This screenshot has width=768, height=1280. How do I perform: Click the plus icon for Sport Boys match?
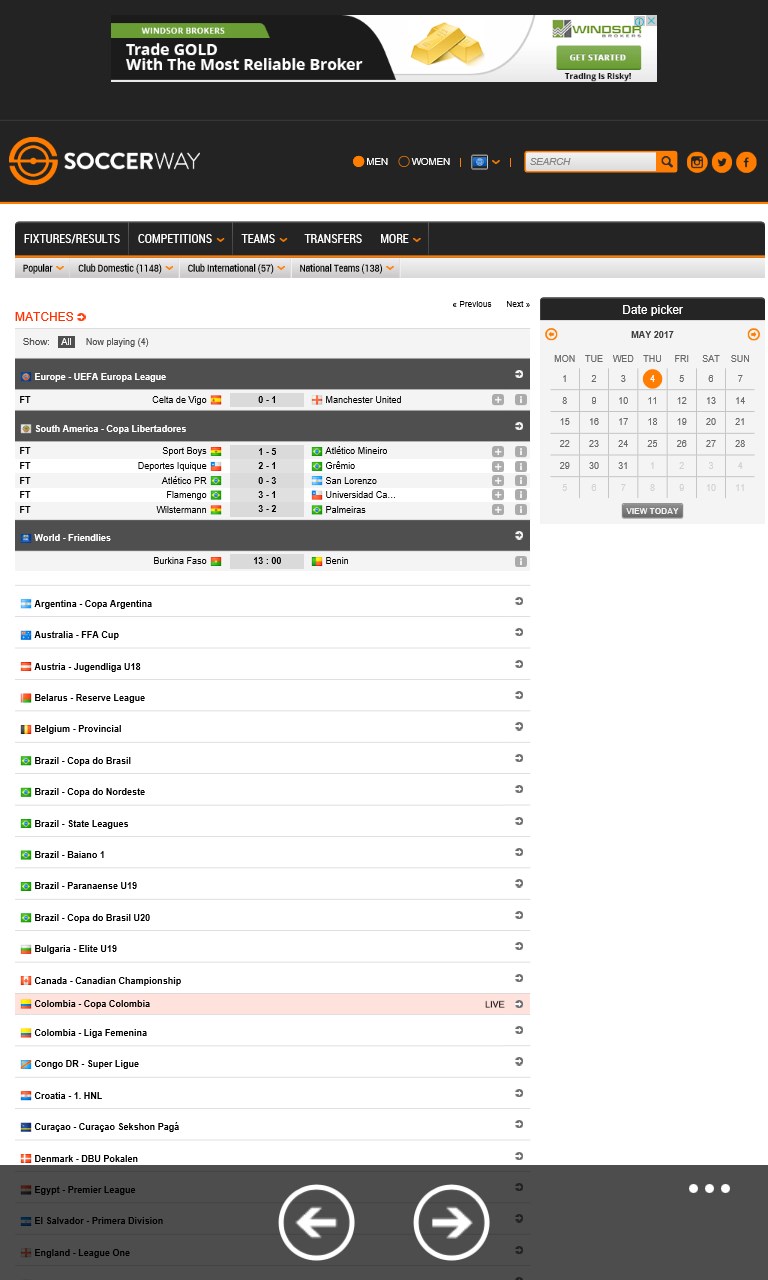[x=498, y=451]
